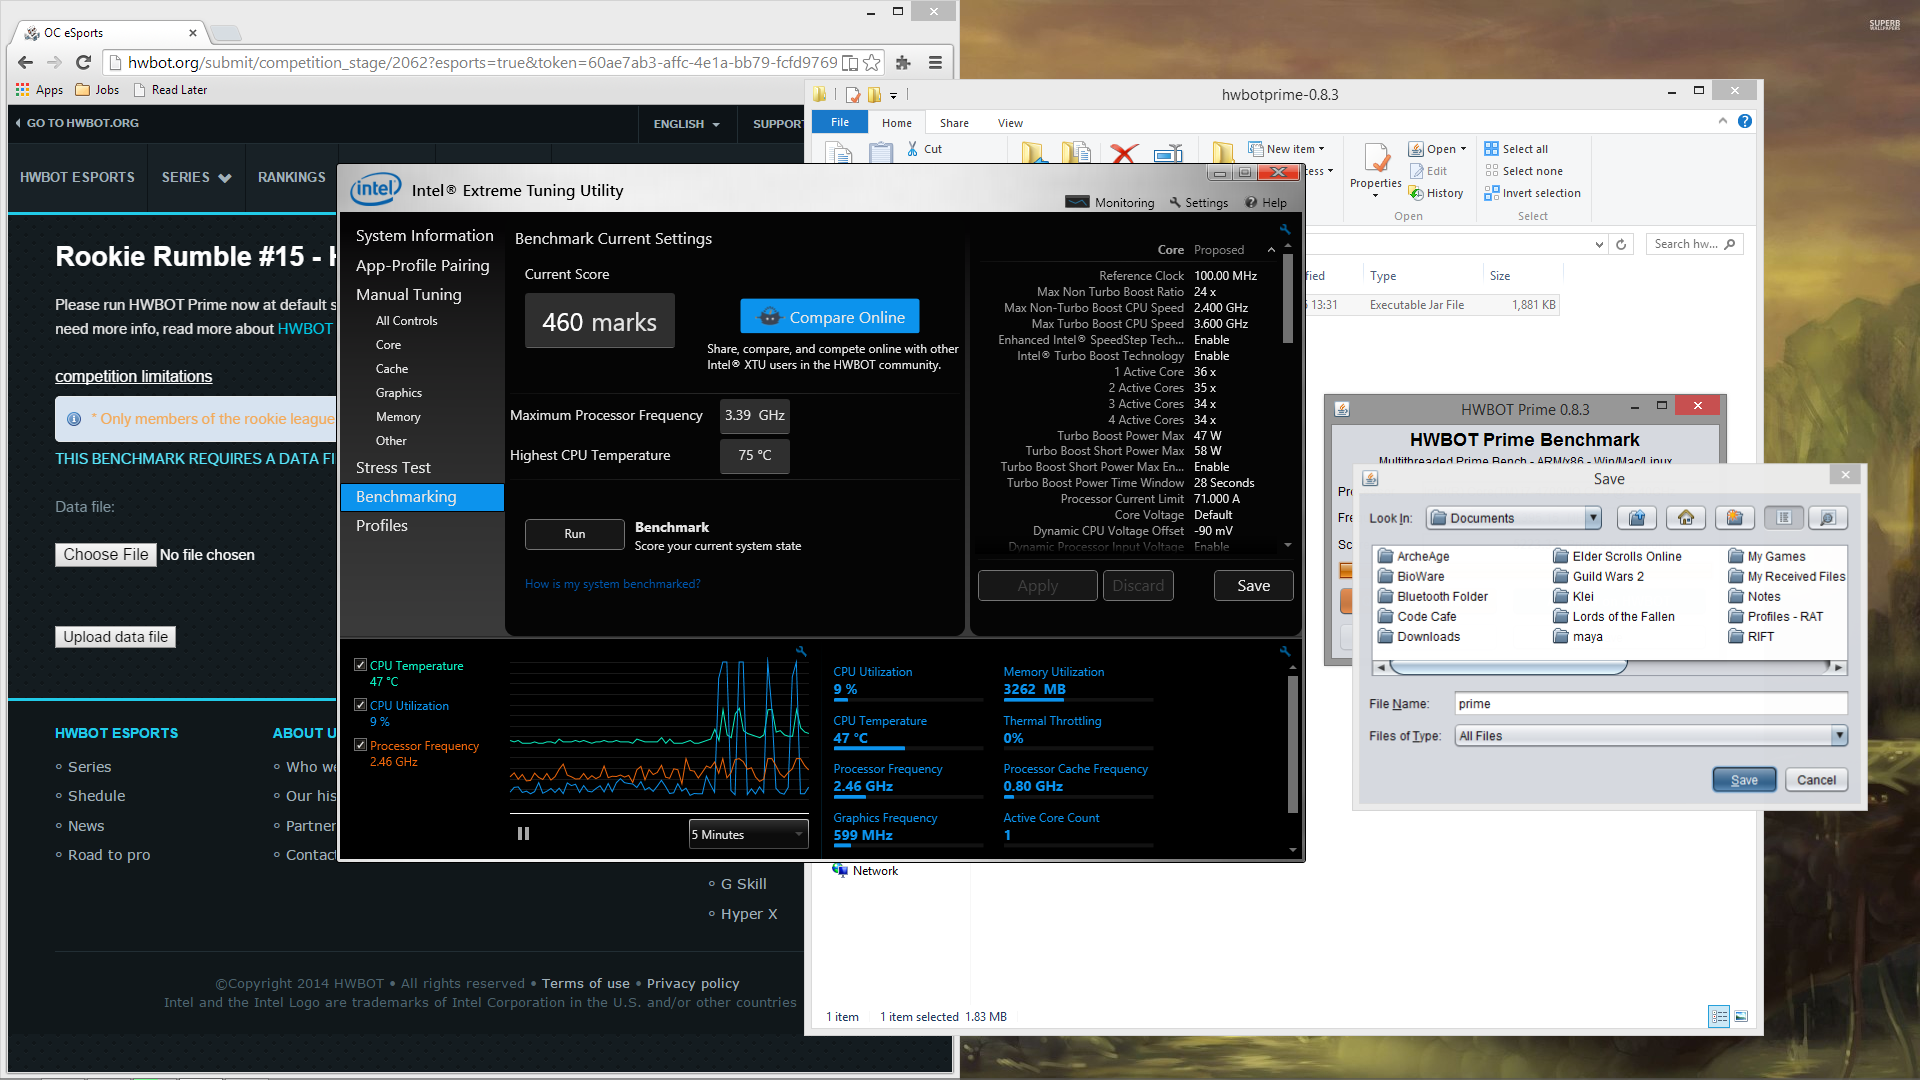The height and width of the screenshot is (1080, 1920).
Task: Open the Explorer address history dropdown
Action: [x=1599, y=244]
